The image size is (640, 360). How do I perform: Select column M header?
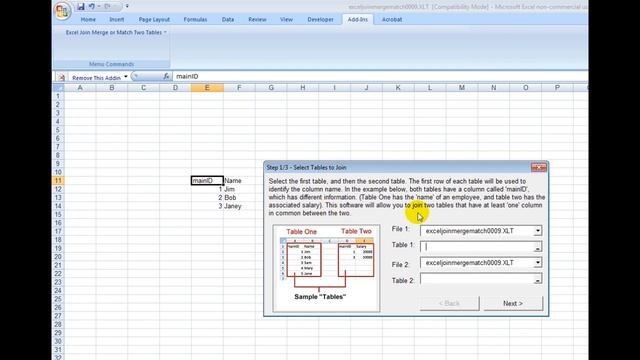(x=462, y=88)
